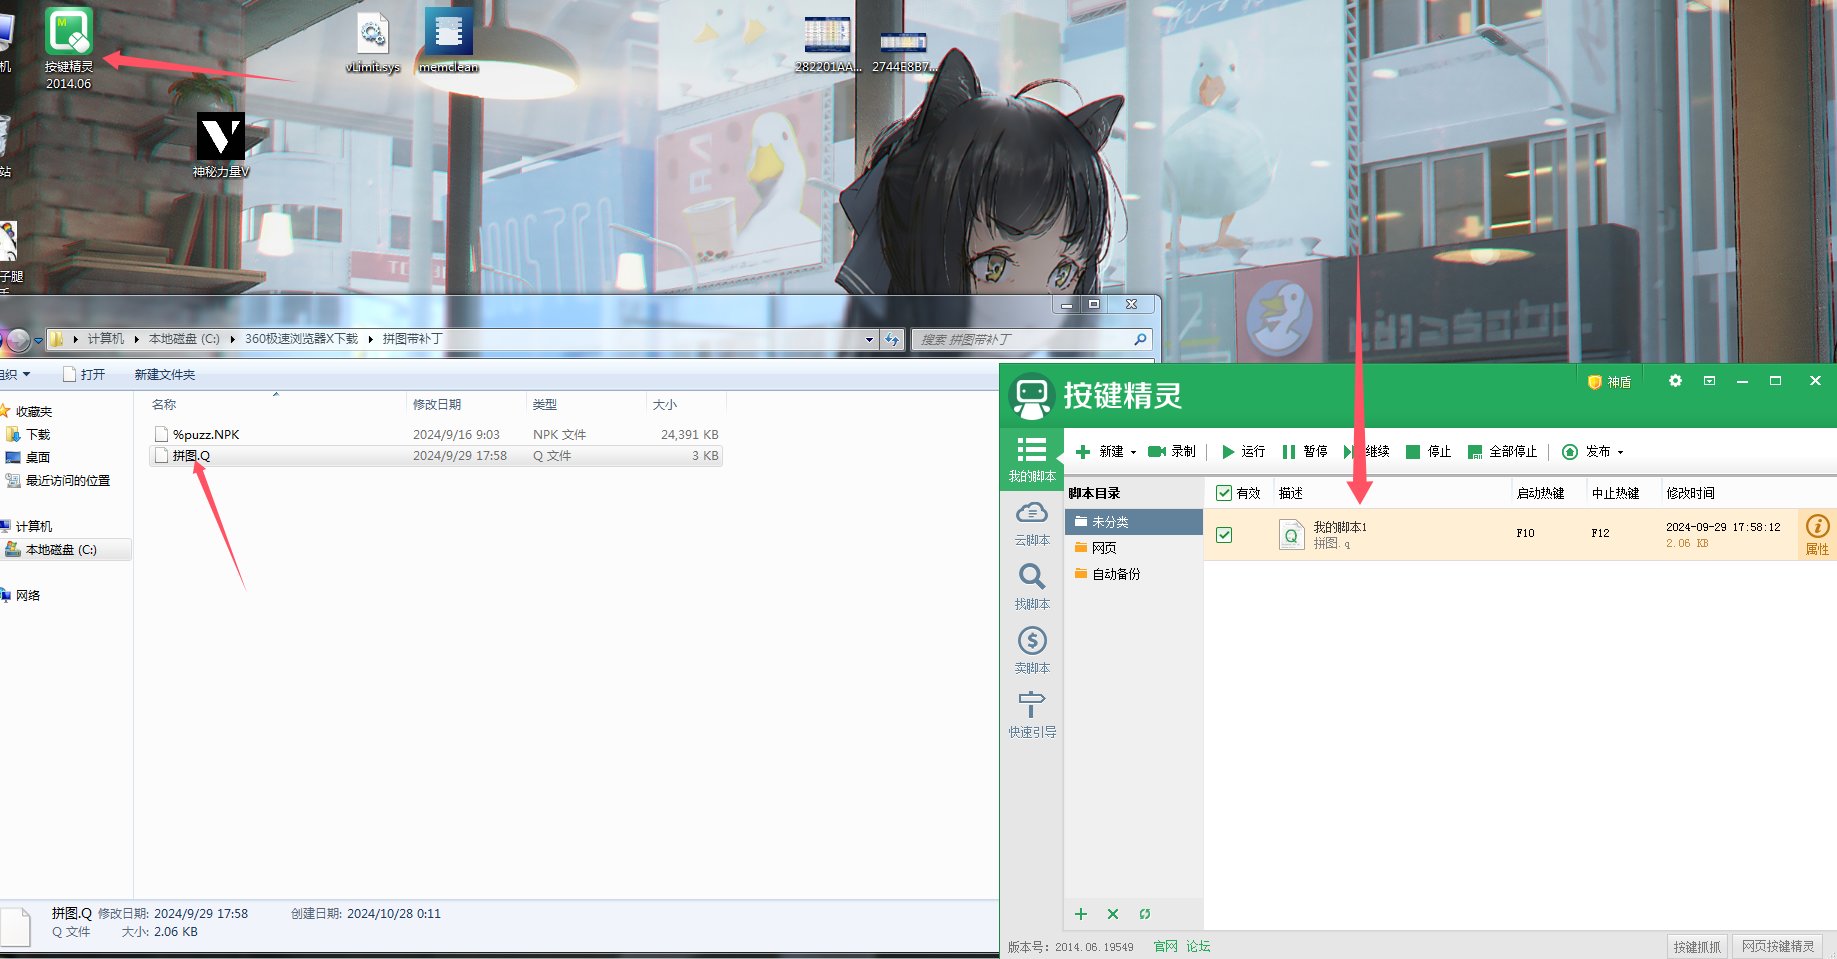Expand Explorer address bar history dropdown
The width and height of the screenshot is (1837, 959).
(869, 340)
